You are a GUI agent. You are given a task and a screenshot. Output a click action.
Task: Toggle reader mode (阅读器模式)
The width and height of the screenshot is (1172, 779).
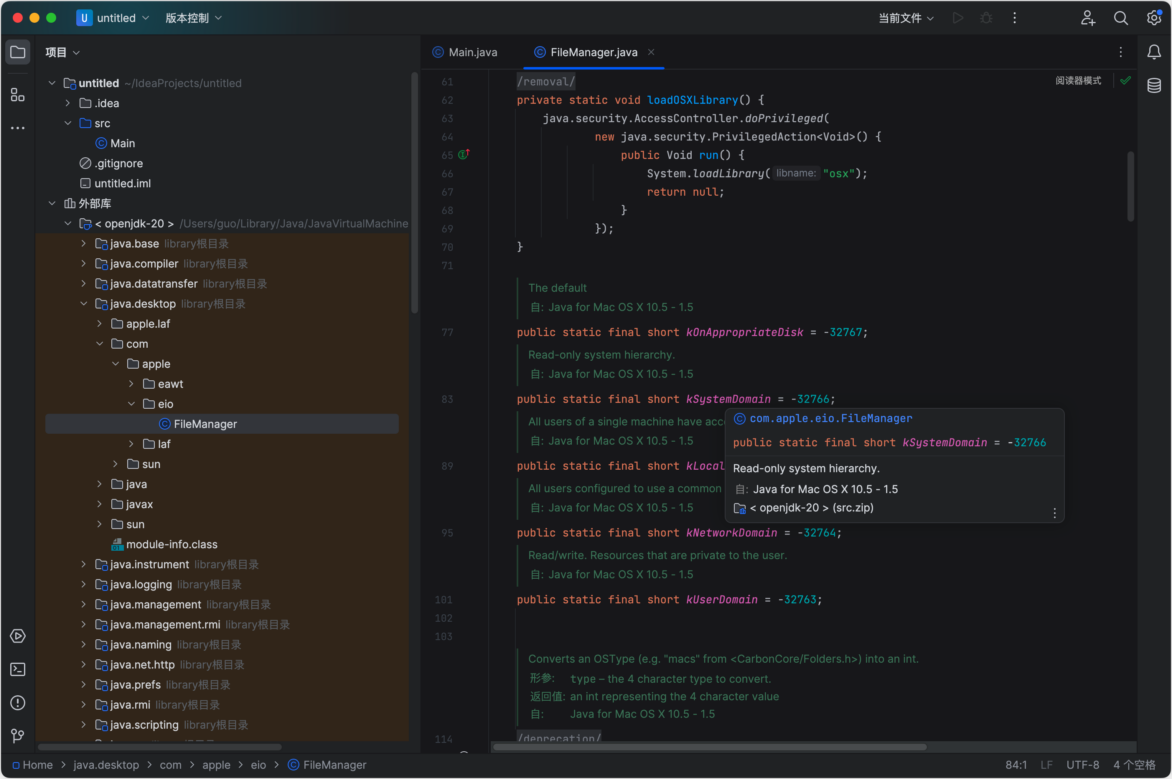click(1078, 81)
